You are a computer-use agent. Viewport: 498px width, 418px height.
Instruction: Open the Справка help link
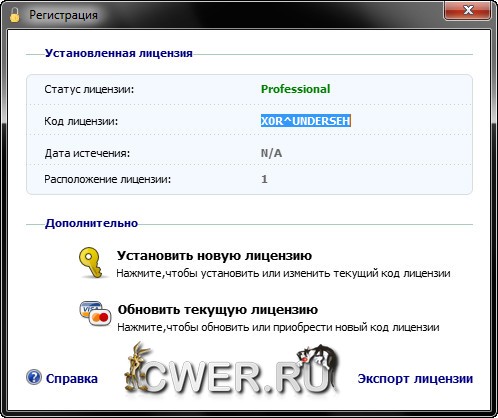[72, 379]
